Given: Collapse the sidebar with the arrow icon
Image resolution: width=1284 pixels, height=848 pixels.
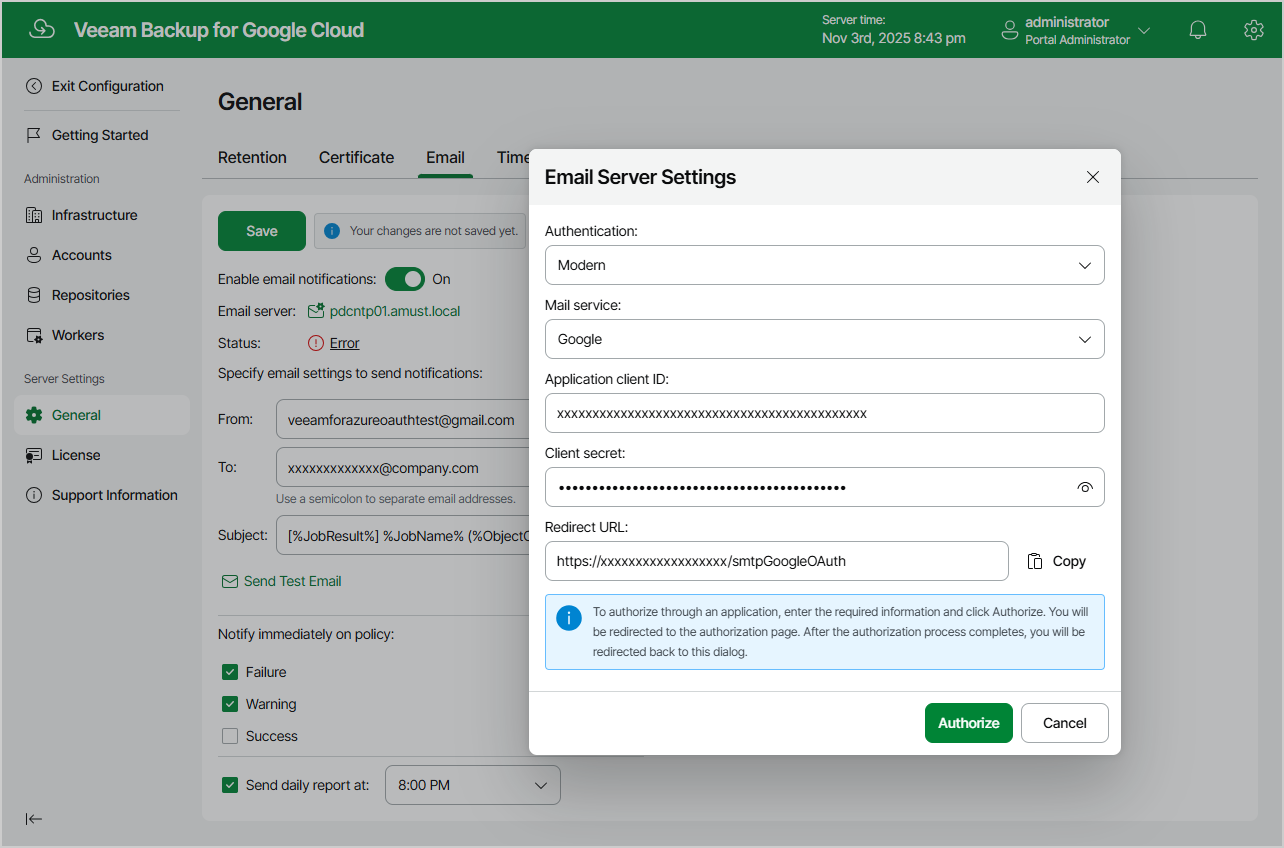Looking at the screenshot, I should click(x=34, y=819).
